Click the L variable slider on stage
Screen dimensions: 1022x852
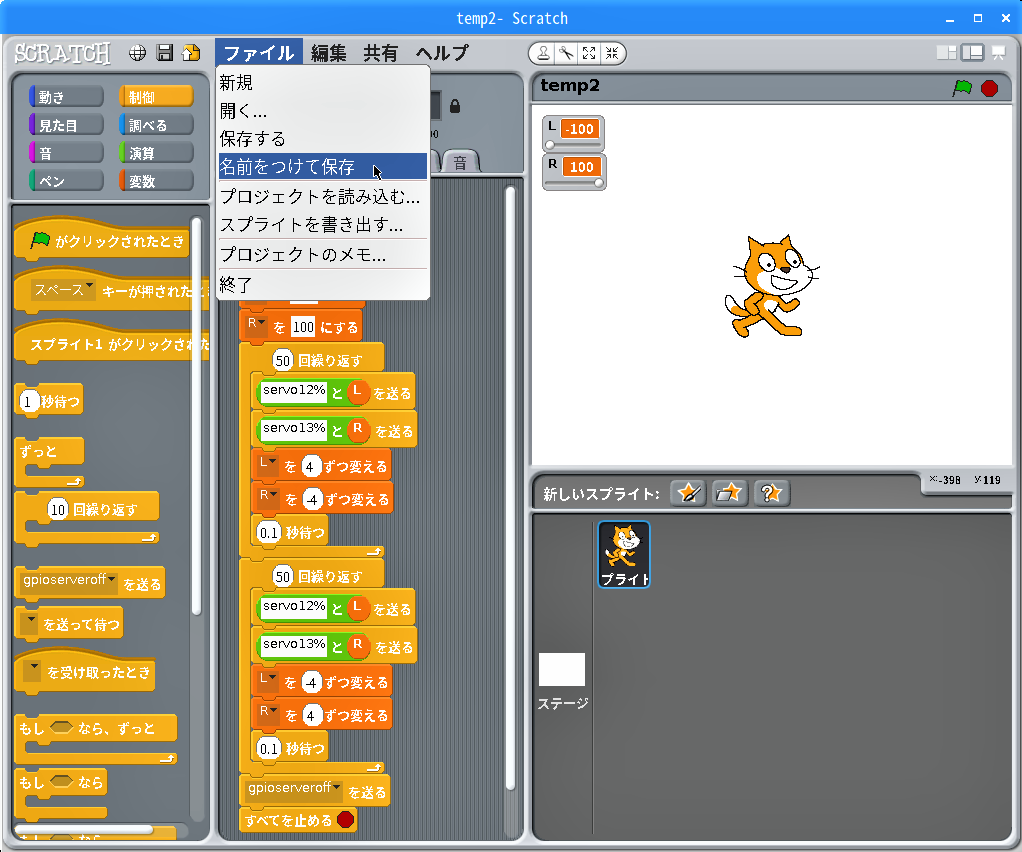coord(574,145)
